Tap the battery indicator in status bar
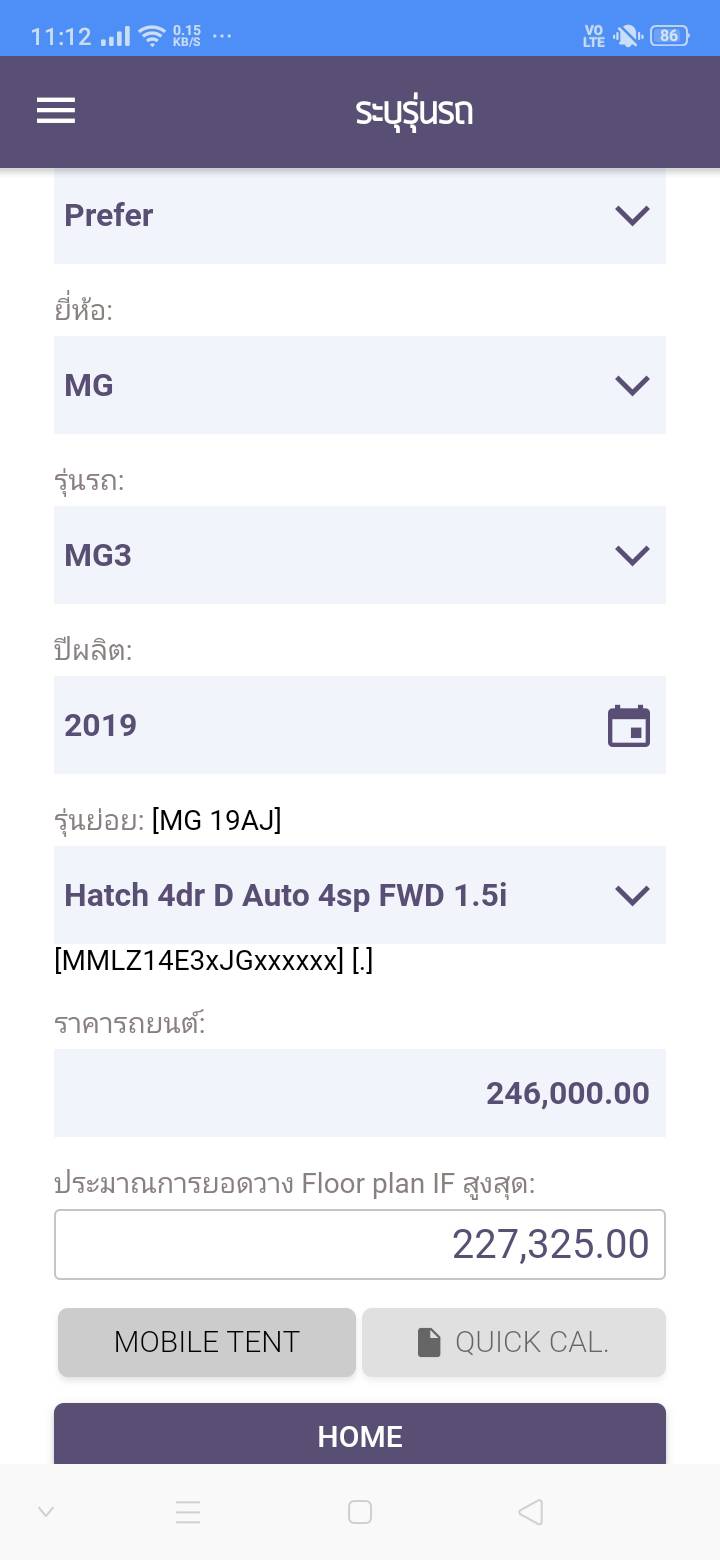 point(669,36)
